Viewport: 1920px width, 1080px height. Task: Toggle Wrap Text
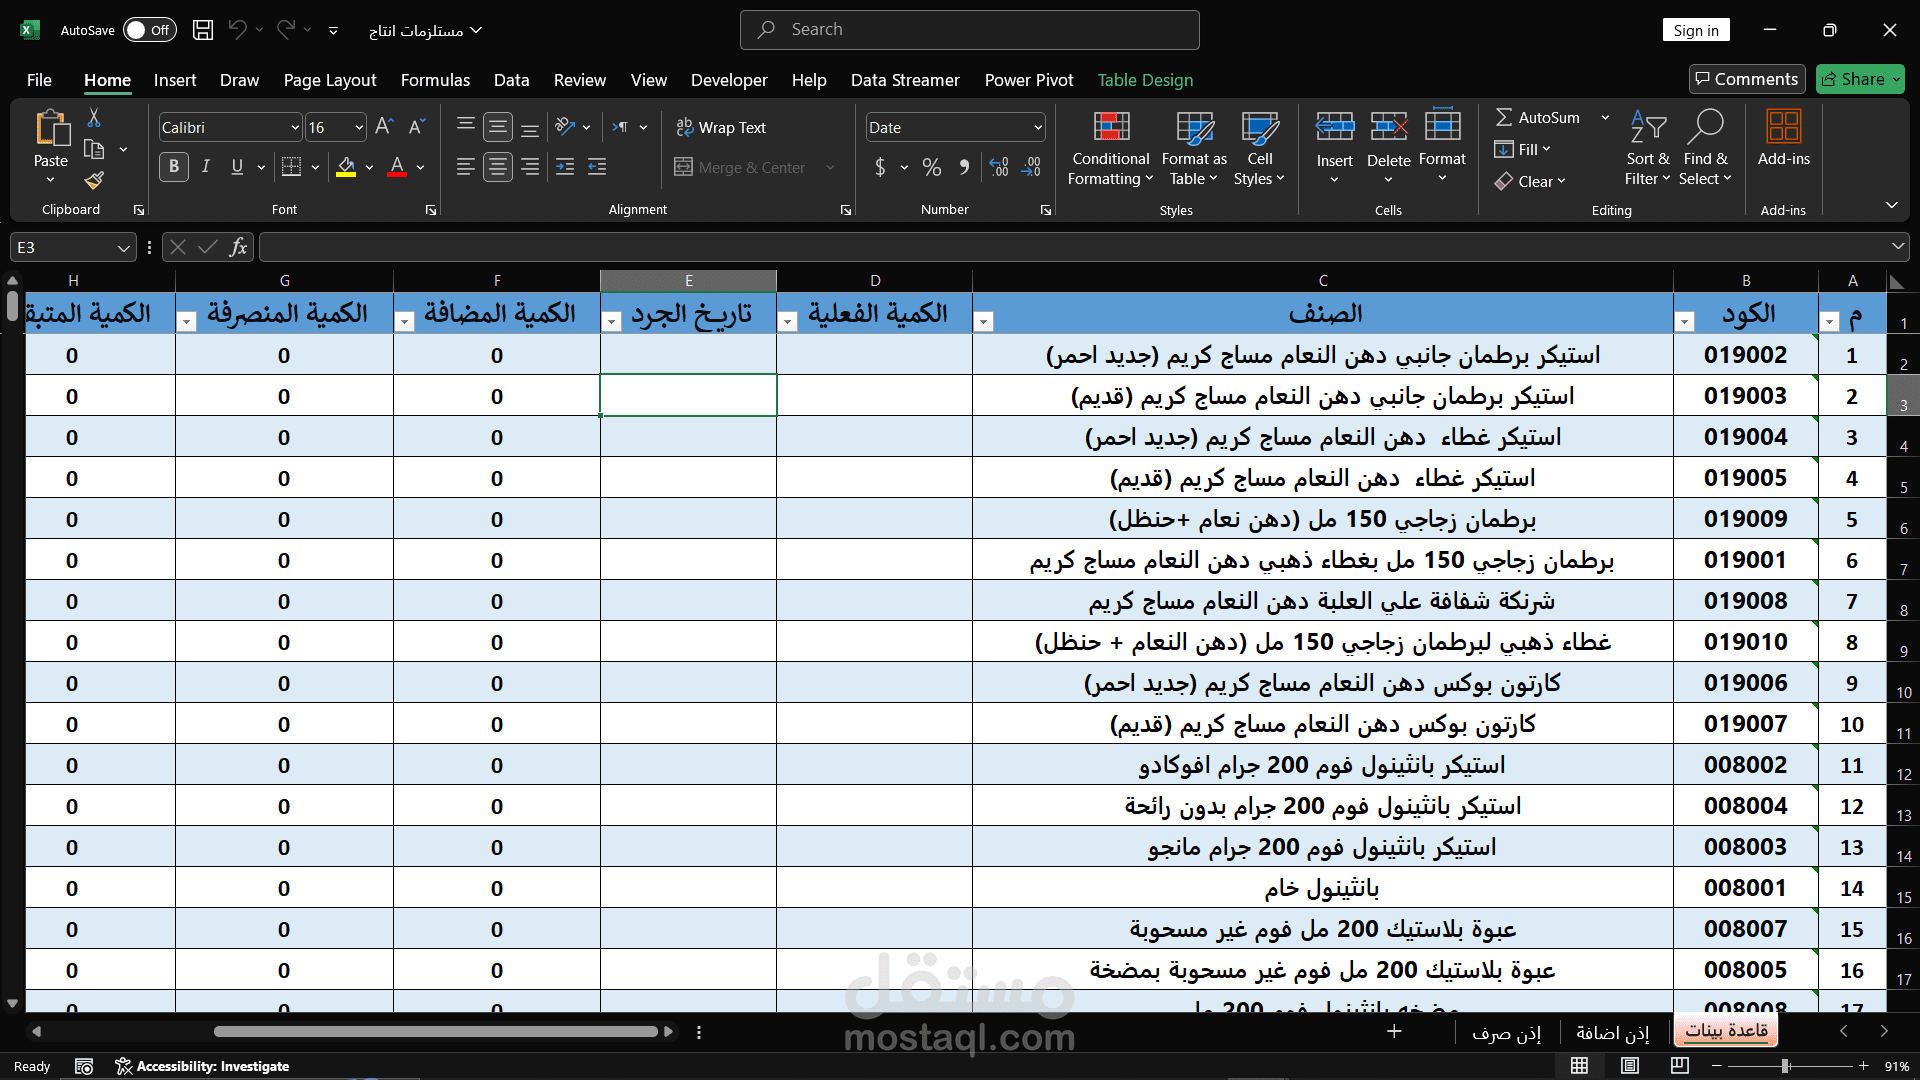point(721,127)
